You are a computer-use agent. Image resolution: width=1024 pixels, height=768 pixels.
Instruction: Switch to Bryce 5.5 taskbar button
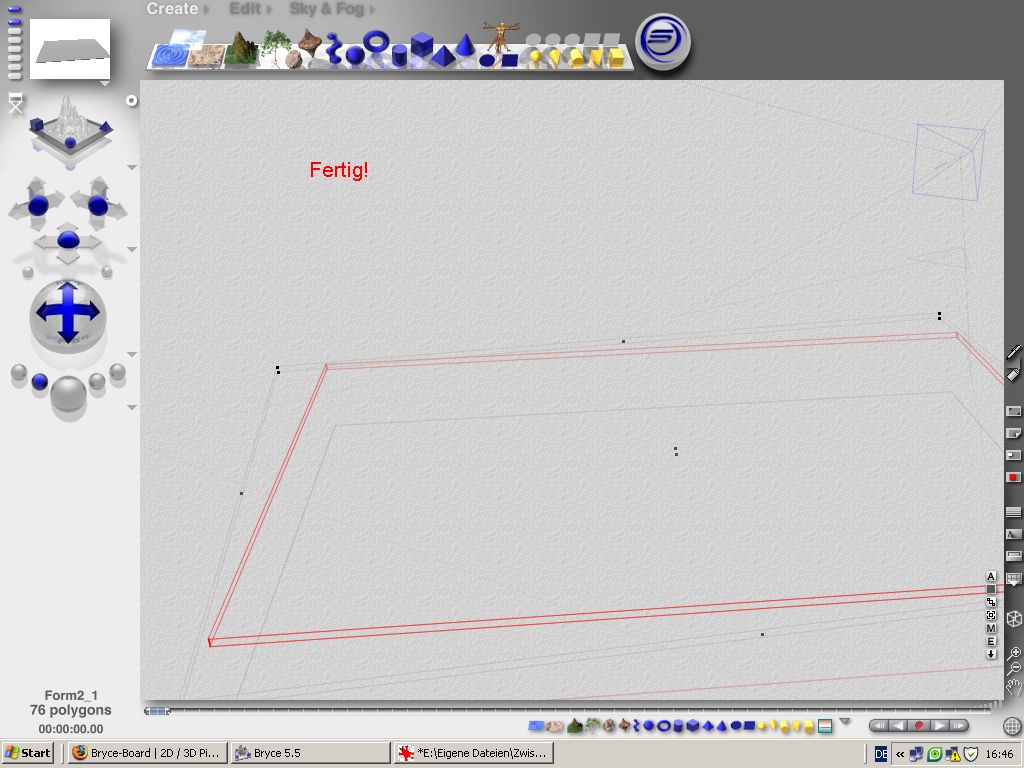[x=310, y=753]
